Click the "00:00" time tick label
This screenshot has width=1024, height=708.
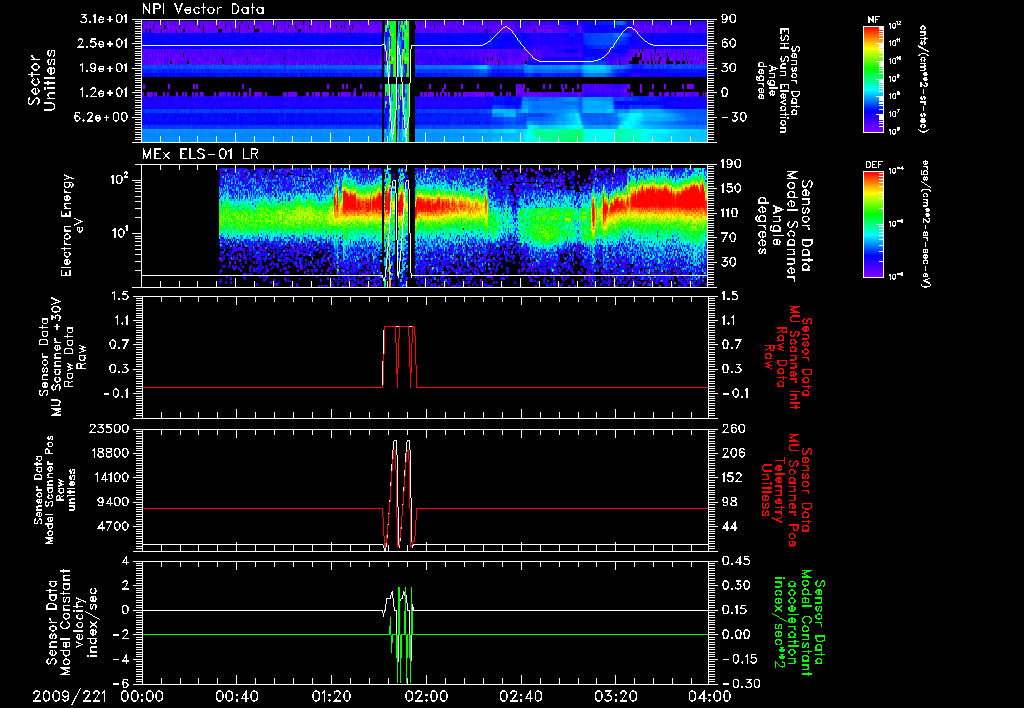pos(142,696)
